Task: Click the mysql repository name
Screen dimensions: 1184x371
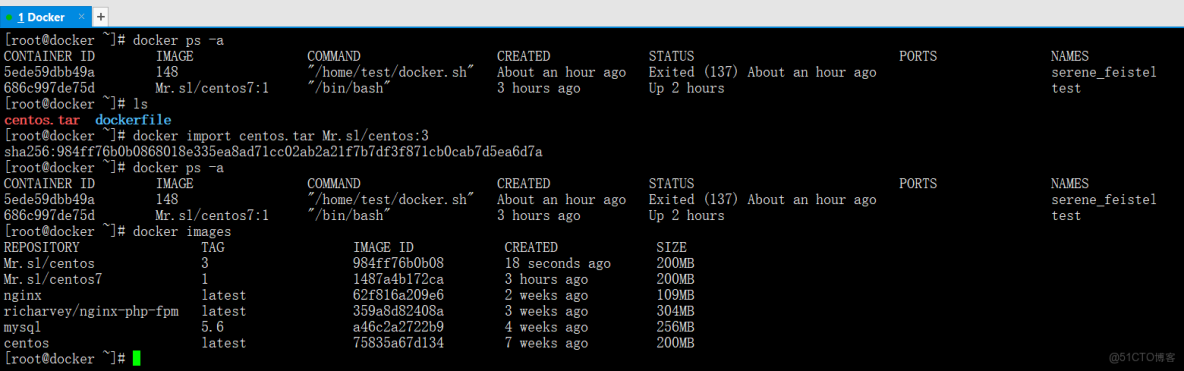Action: tap(23, 327)
